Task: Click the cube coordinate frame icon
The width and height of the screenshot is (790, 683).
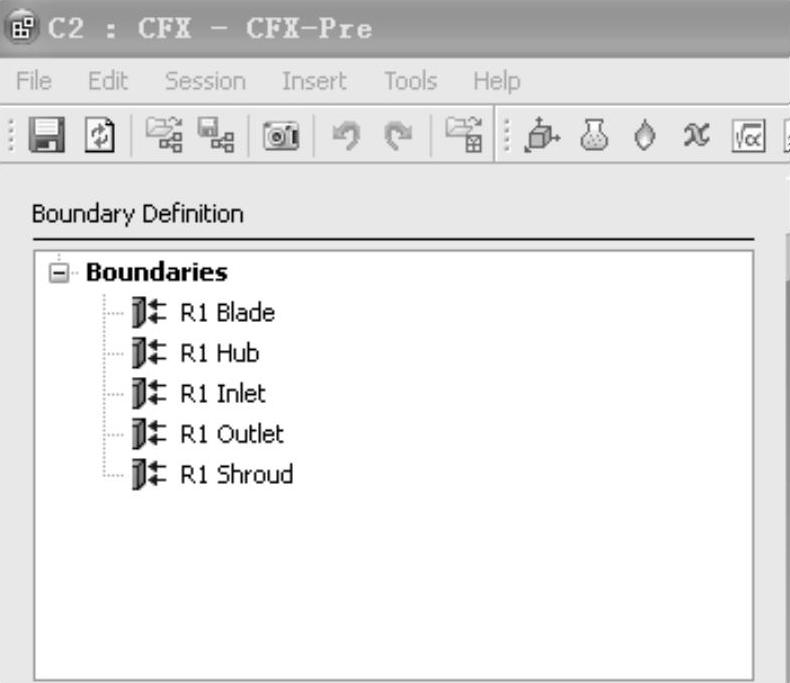Action: tap(542, 134)
